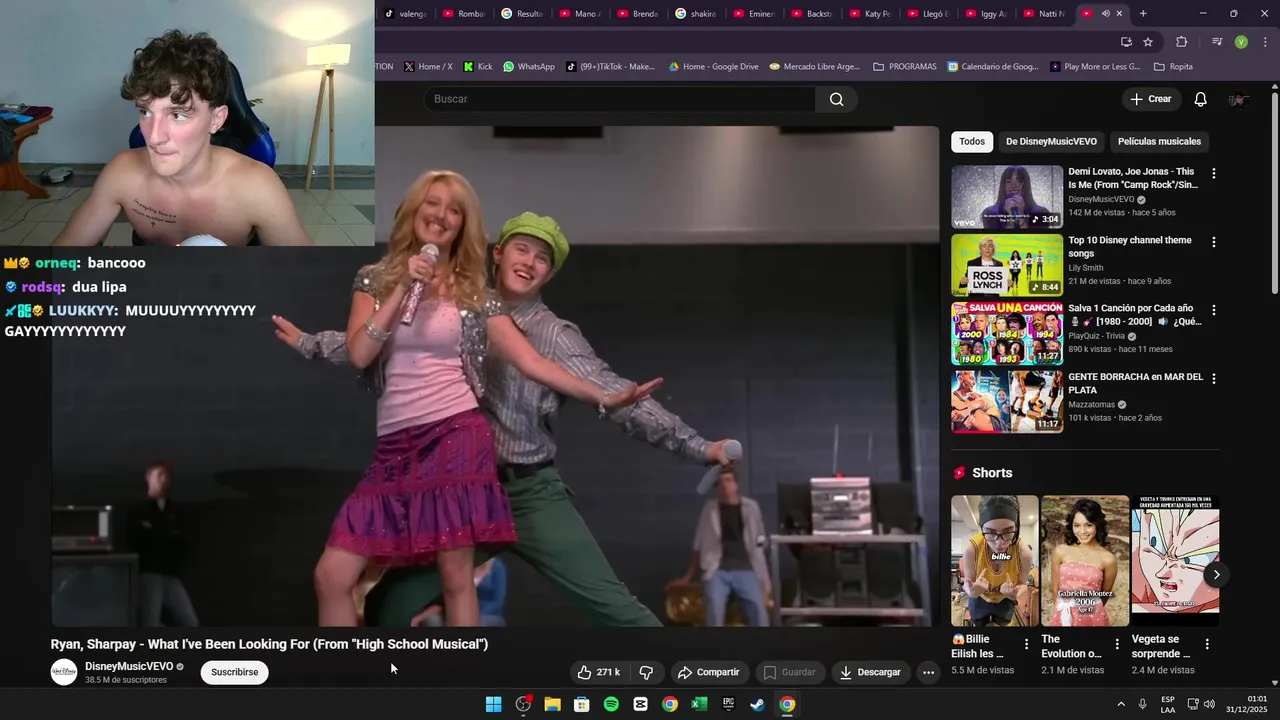
Task: Open more actions ellipsis below video
Action: (928, 672)
